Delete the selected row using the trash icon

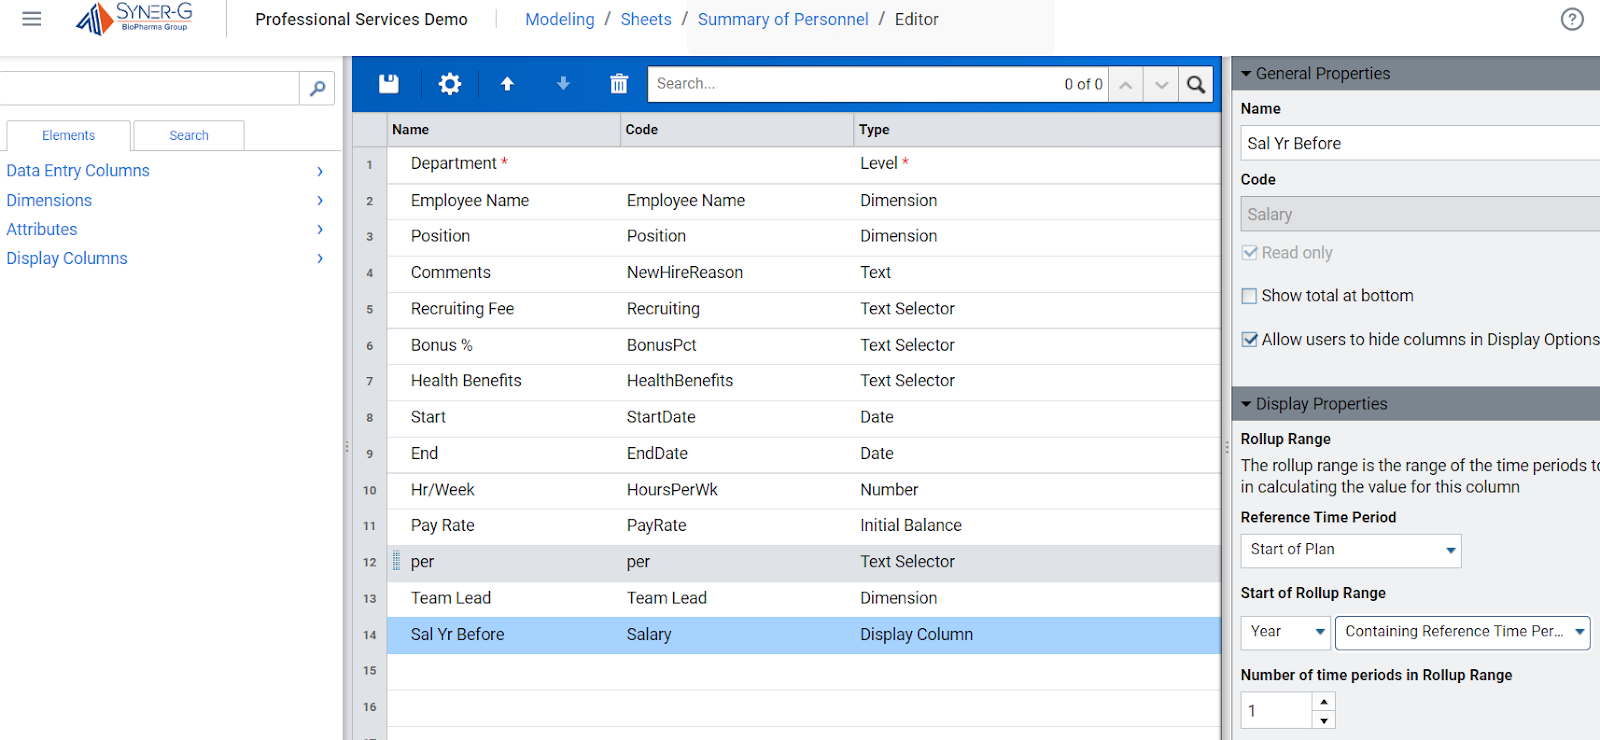click(619, 84)
